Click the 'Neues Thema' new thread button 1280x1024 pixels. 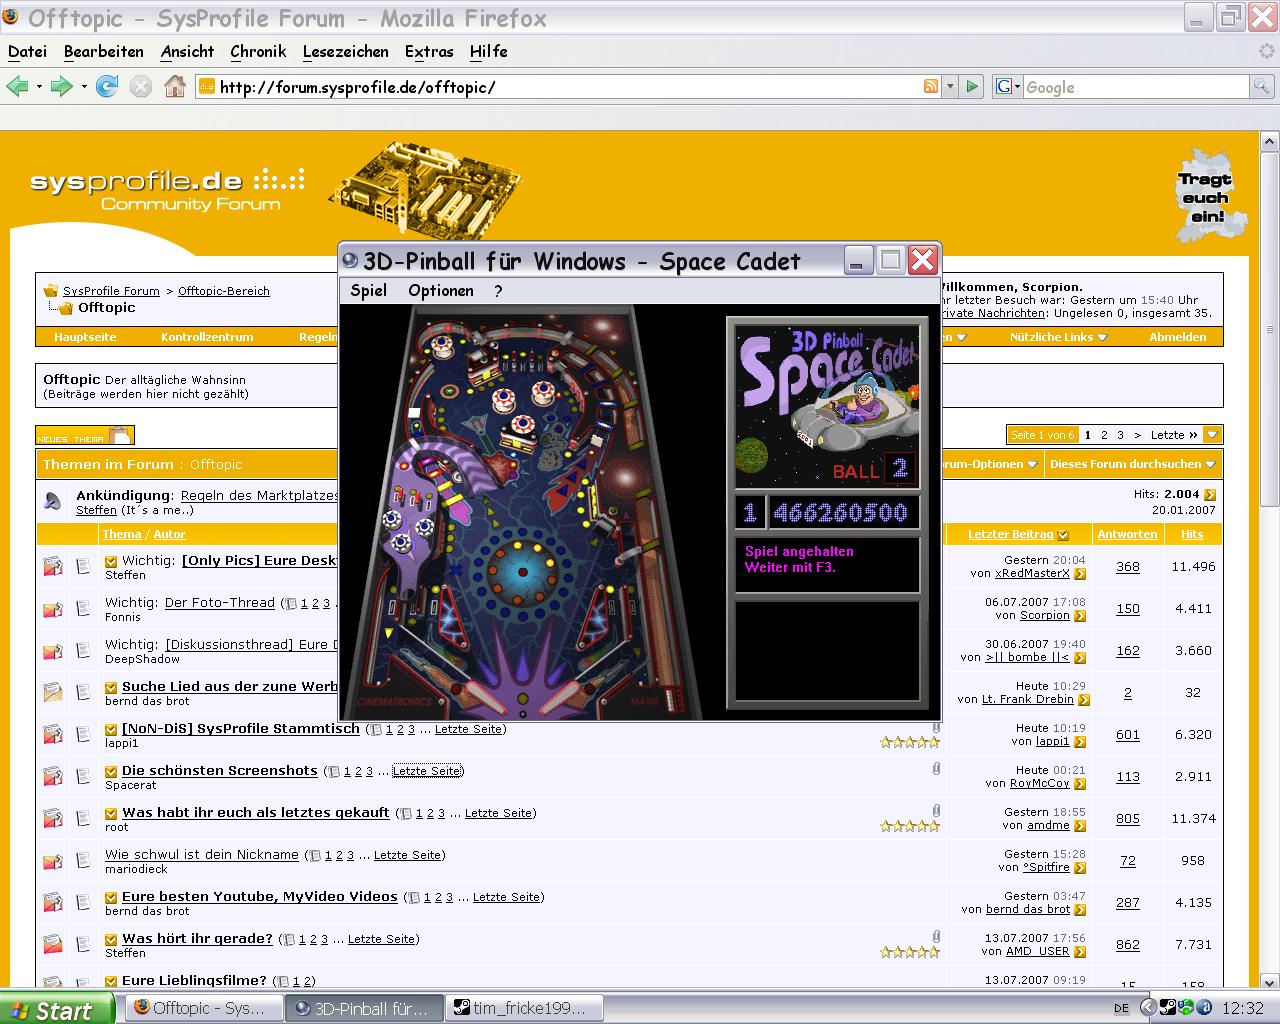[85, 435]
